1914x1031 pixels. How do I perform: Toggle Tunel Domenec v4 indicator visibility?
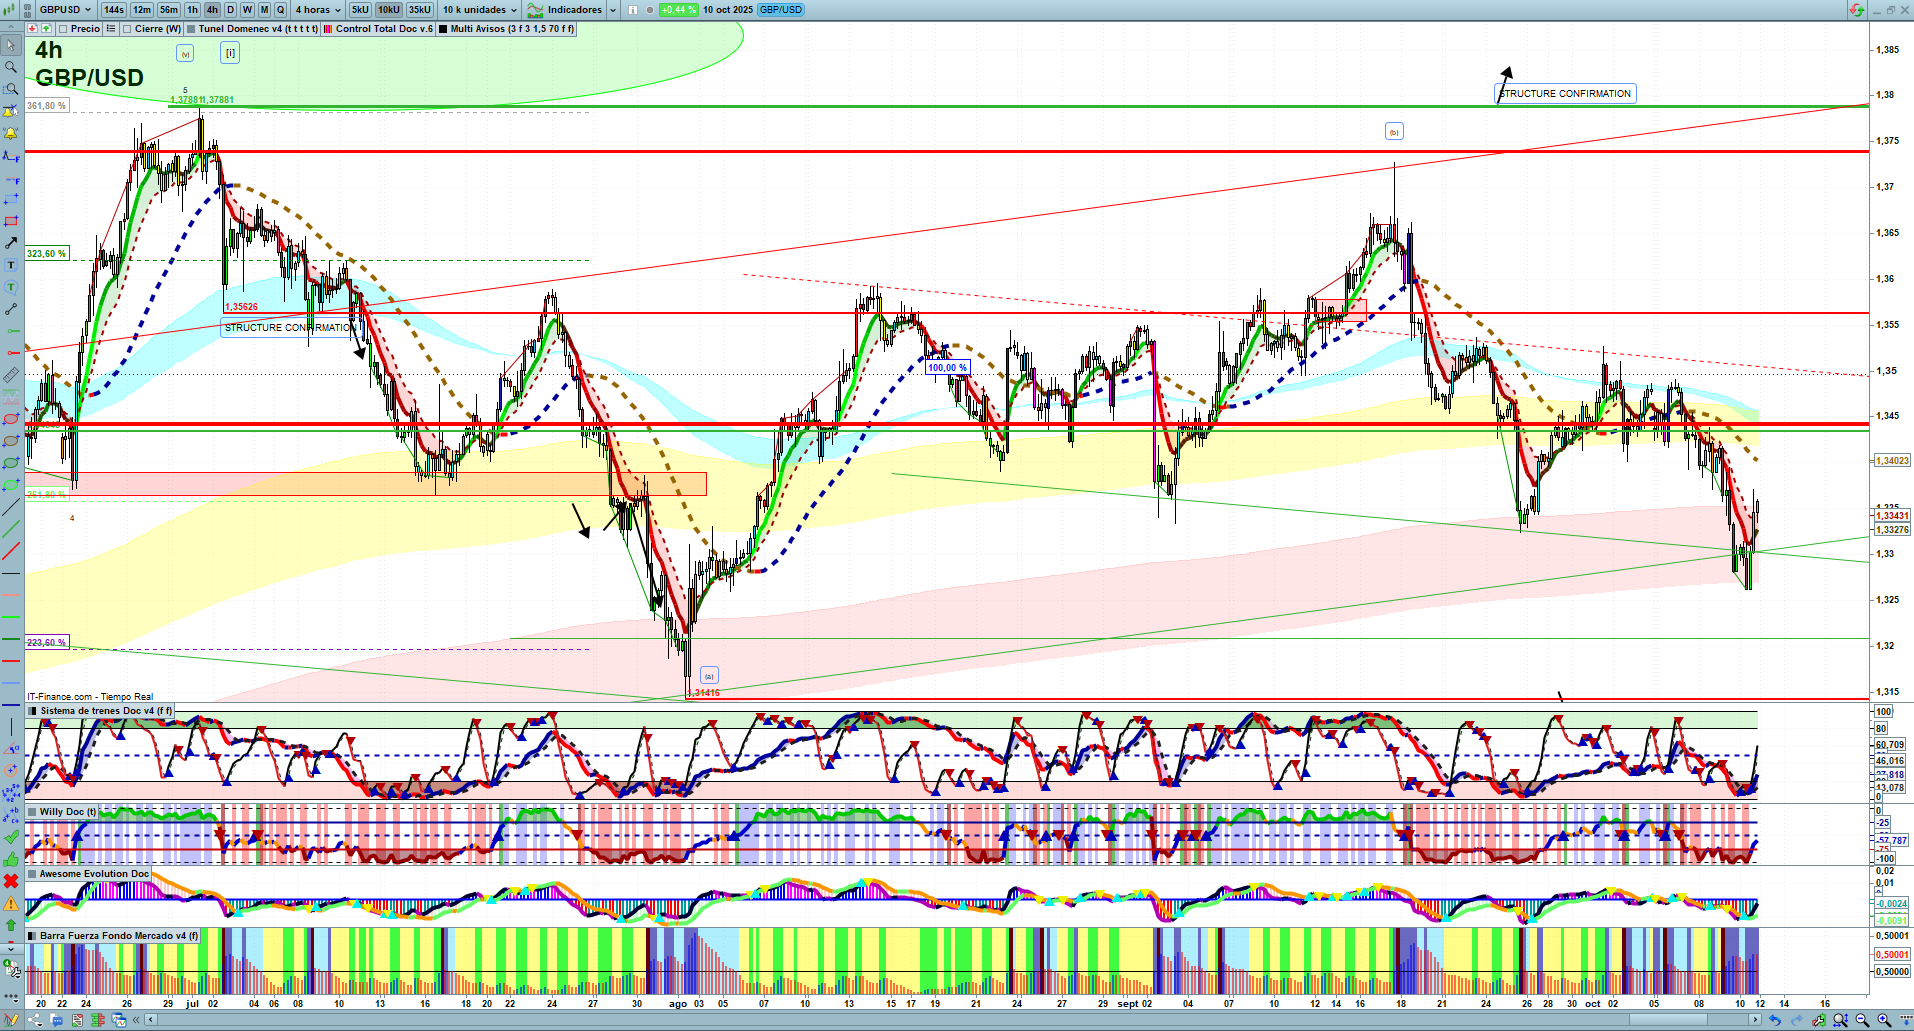tap(191, 29)
